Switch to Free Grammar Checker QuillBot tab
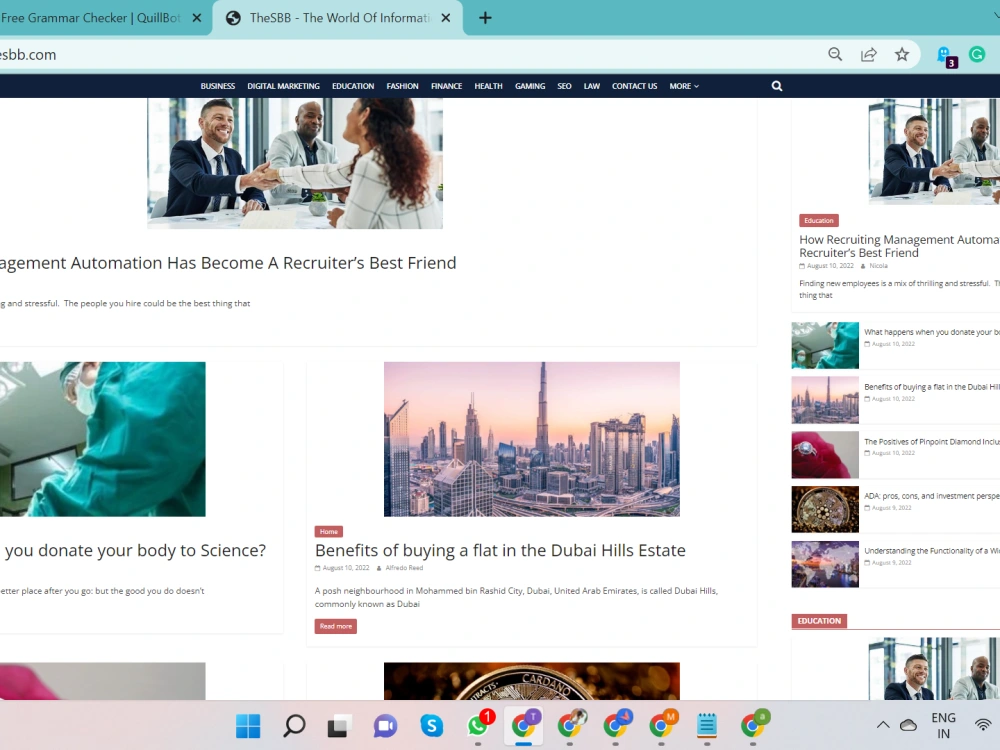The image size is (1000, 750). [102, 18]
